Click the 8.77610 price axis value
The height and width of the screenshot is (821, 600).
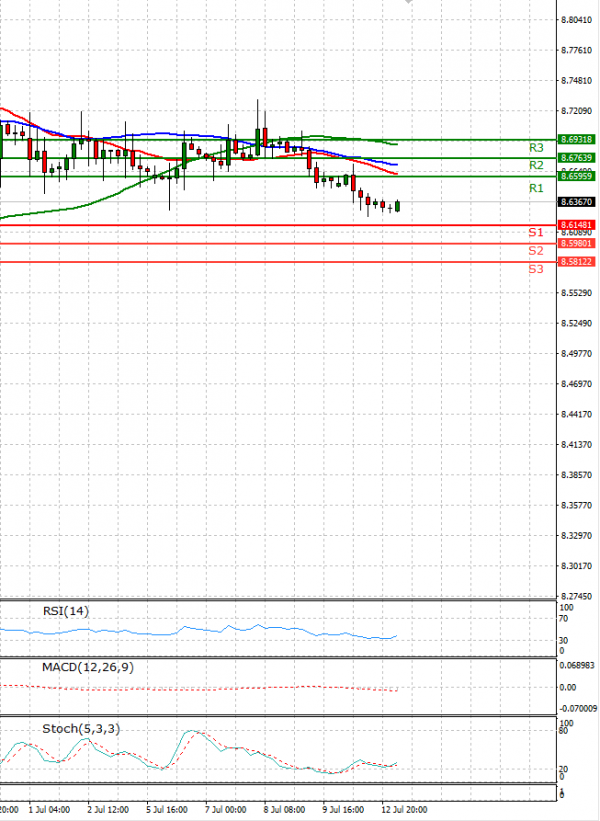(576, 50)
